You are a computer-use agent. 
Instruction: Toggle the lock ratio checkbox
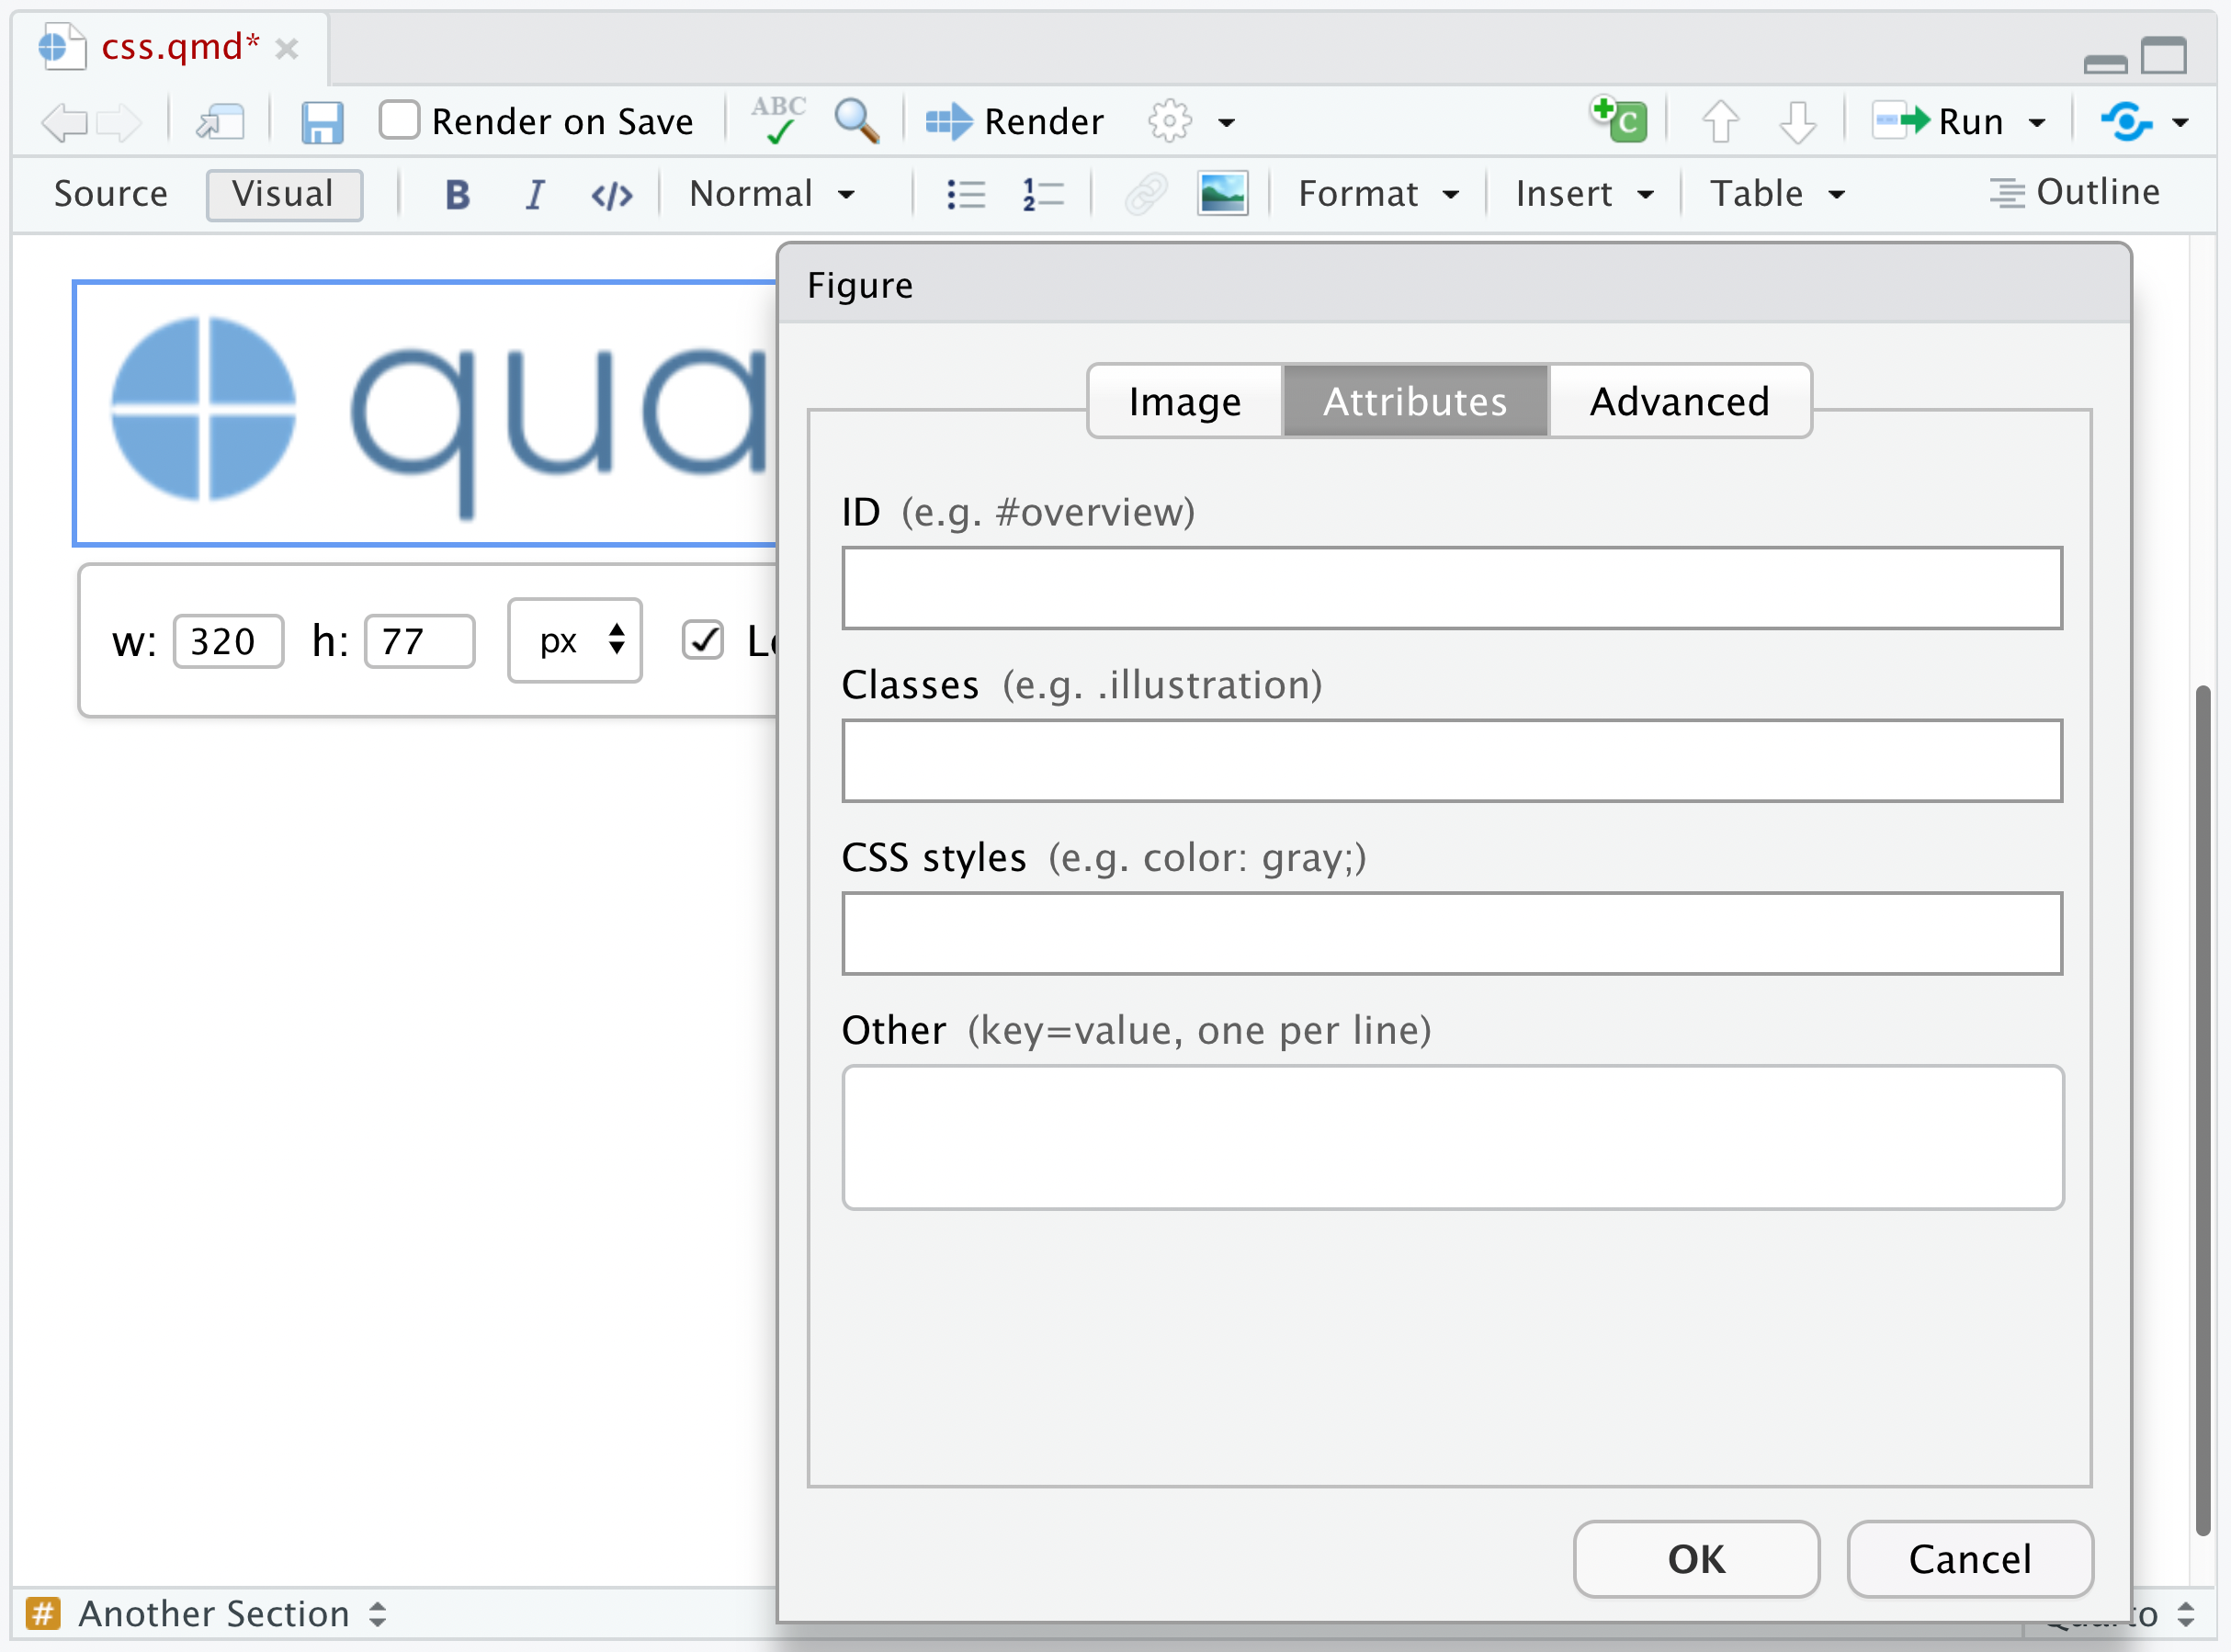point(703,641)
